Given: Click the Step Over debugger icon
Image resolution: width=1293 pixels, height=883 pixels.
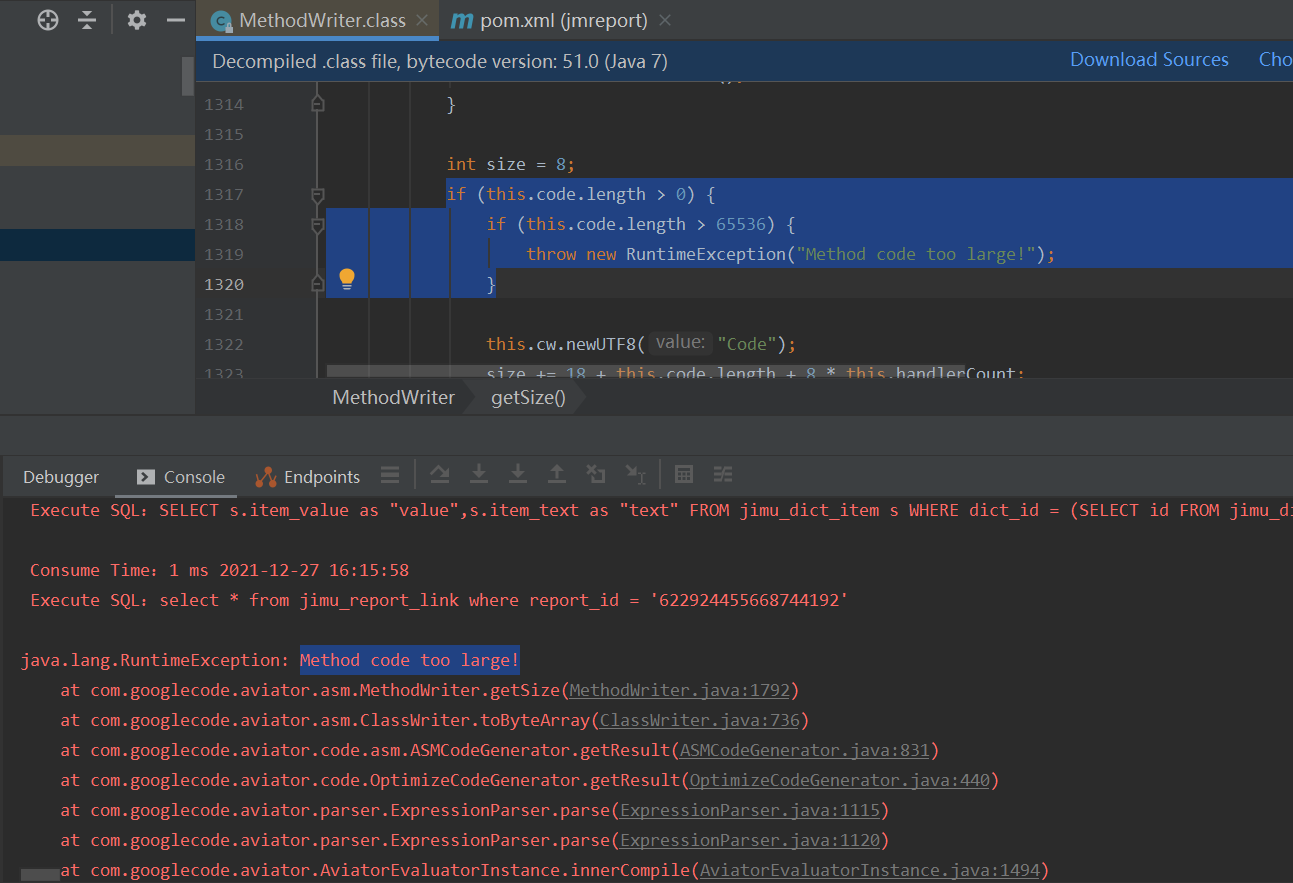Looking at the screenshot, I should coord(440,474).
